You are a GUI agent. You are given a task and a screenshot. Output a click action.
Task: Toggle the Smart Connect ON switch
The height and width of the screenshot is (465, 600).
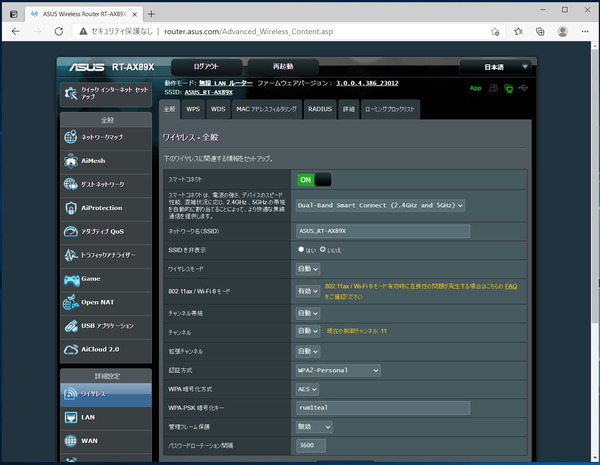[x=314, y=179]
